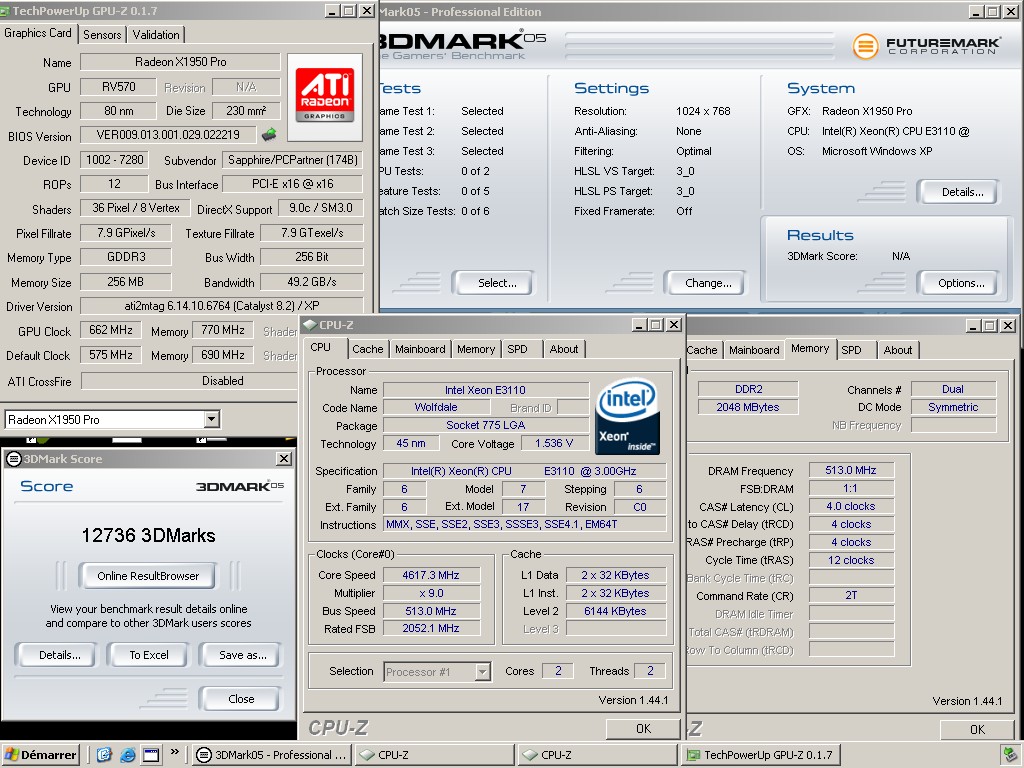This screenshot has height=768, width=1024.
Task: Click the BIOS Version field in GPU-Z
Action: (x=168, y=135)
